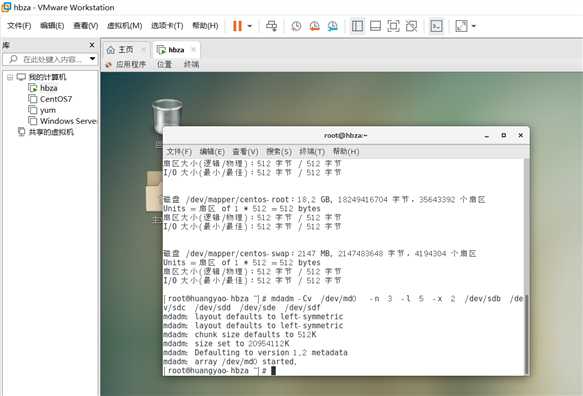This screenshot has width=583, height=396.
Task: Select the hbza VM in the library
Action: pyautogui.click(x=48, y=88)
